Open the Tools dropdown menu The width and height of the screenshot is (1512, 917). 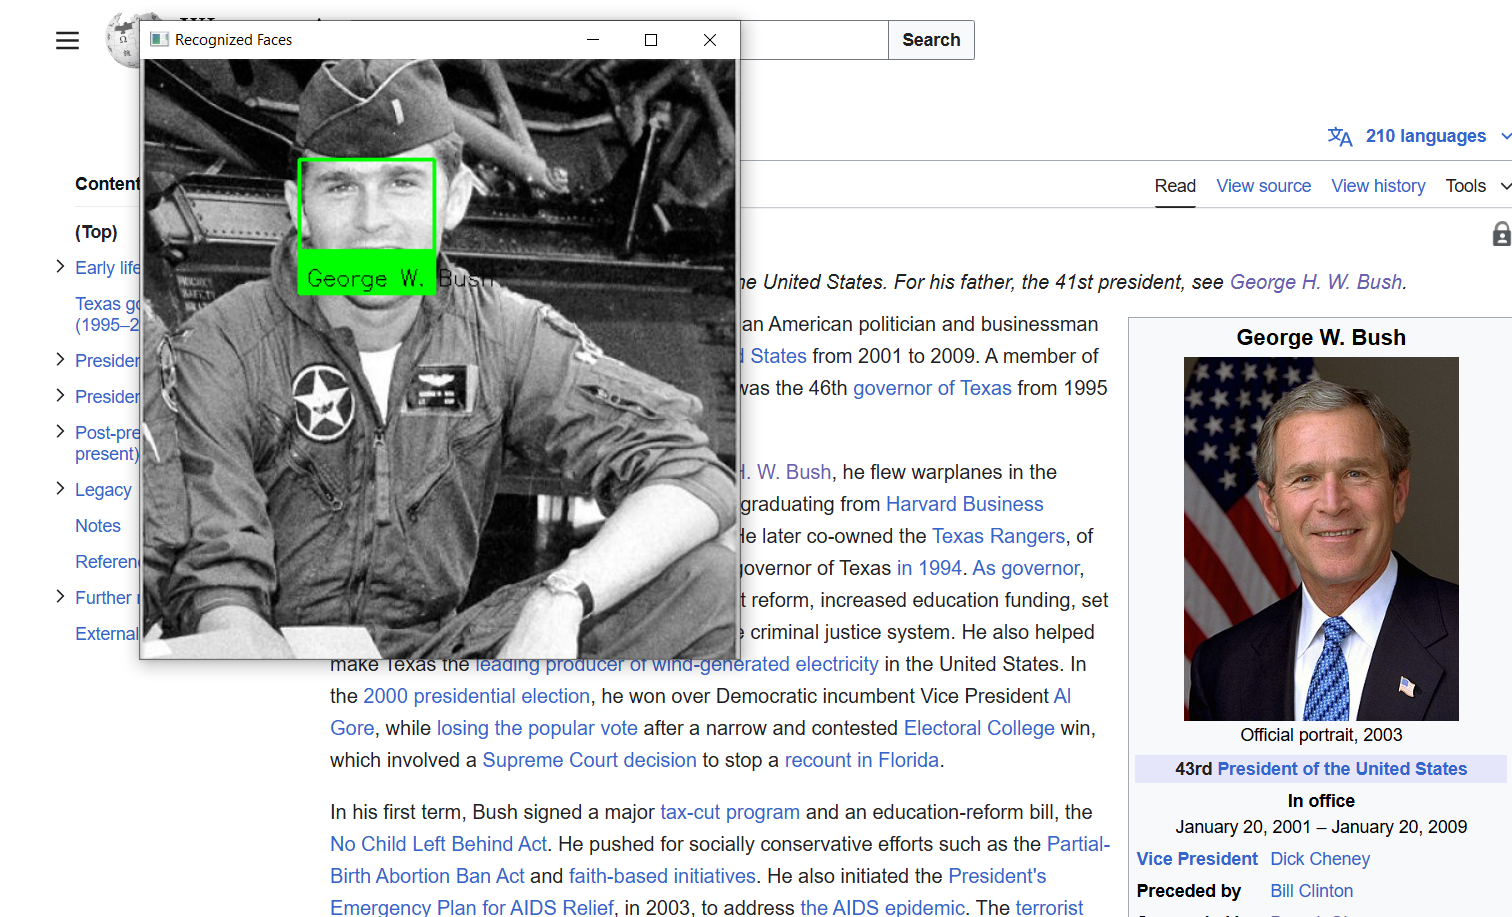[1477, 186]
